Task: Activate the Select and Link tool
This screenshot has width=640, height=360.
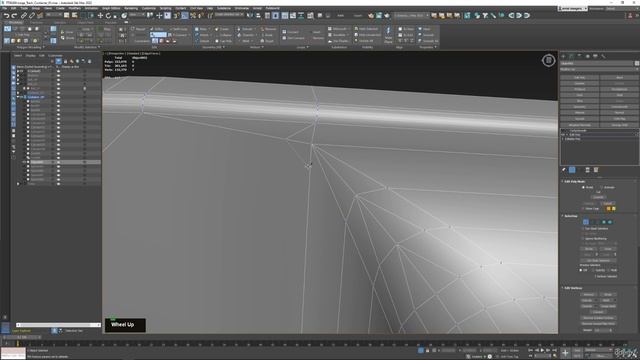Action: (x=24, y=16)
